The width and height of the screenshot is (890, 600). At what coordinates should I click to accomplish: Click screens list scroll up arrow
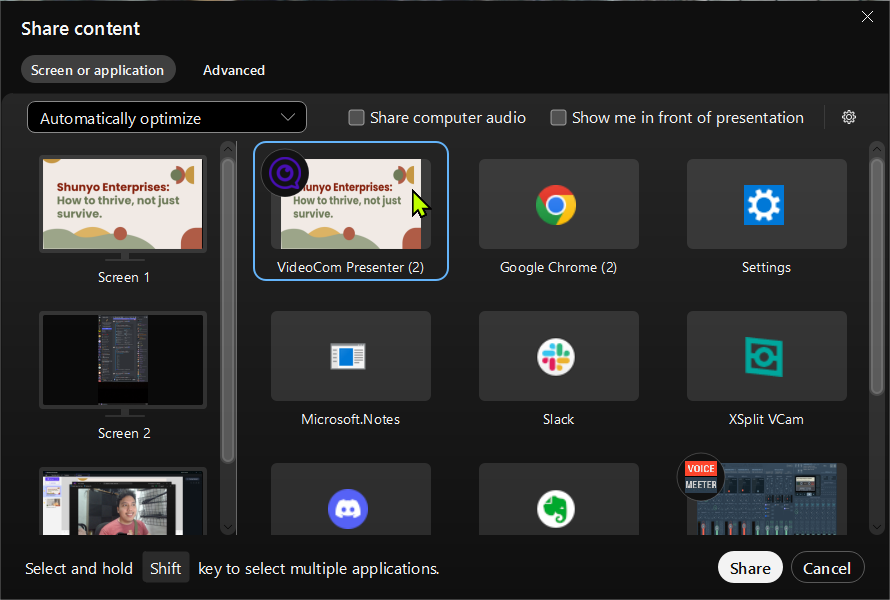(228, 149)
